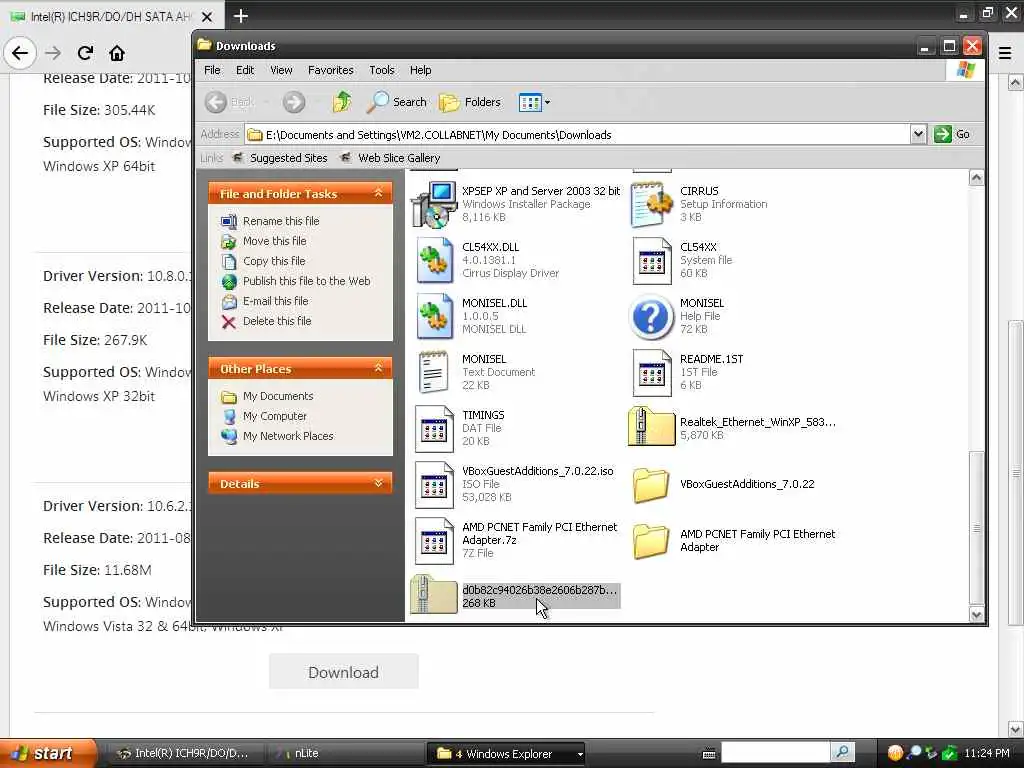
Task: Select CL54XX.DLL file icon
Action: click(435, 260)
